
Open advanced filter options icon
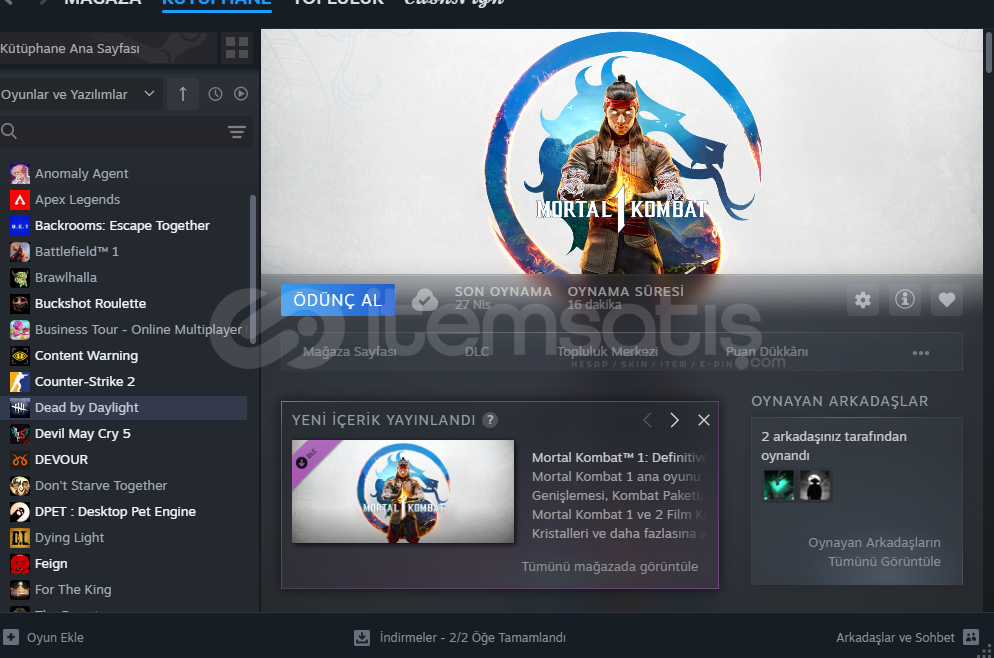pos(237,131)
